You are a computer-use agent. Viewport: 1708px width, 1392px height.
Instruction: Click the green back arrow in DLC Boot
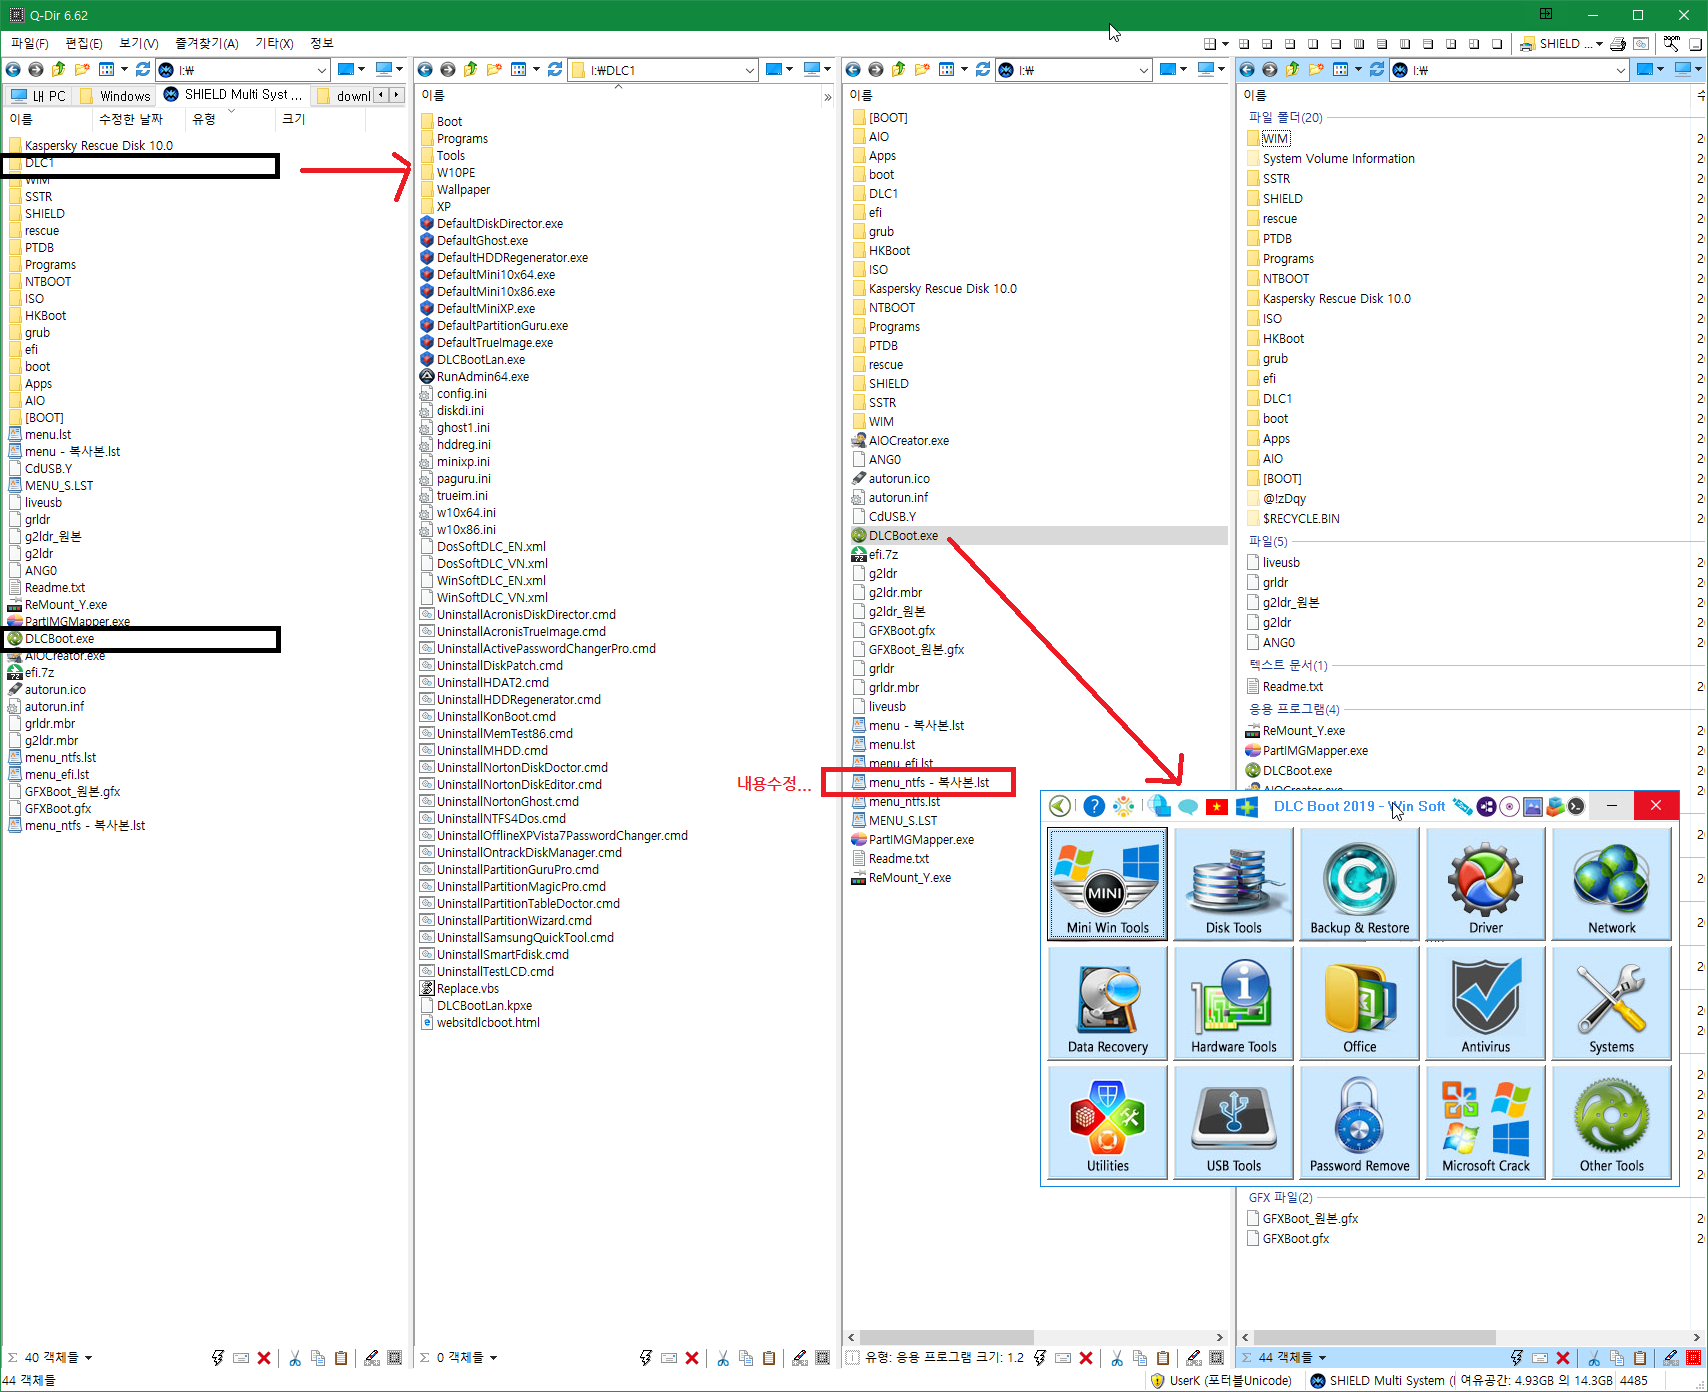[1060, 806]
